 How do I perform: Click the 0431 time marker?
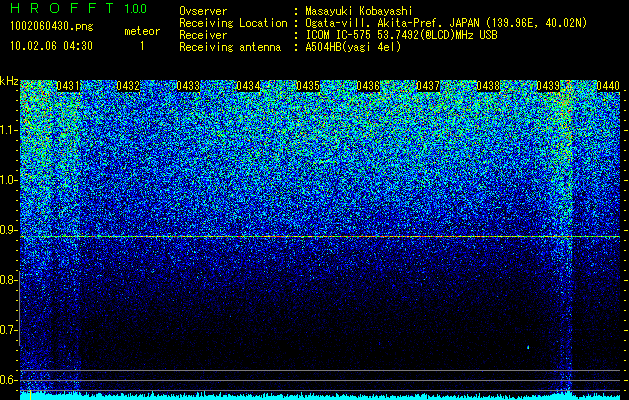(68, 86)
